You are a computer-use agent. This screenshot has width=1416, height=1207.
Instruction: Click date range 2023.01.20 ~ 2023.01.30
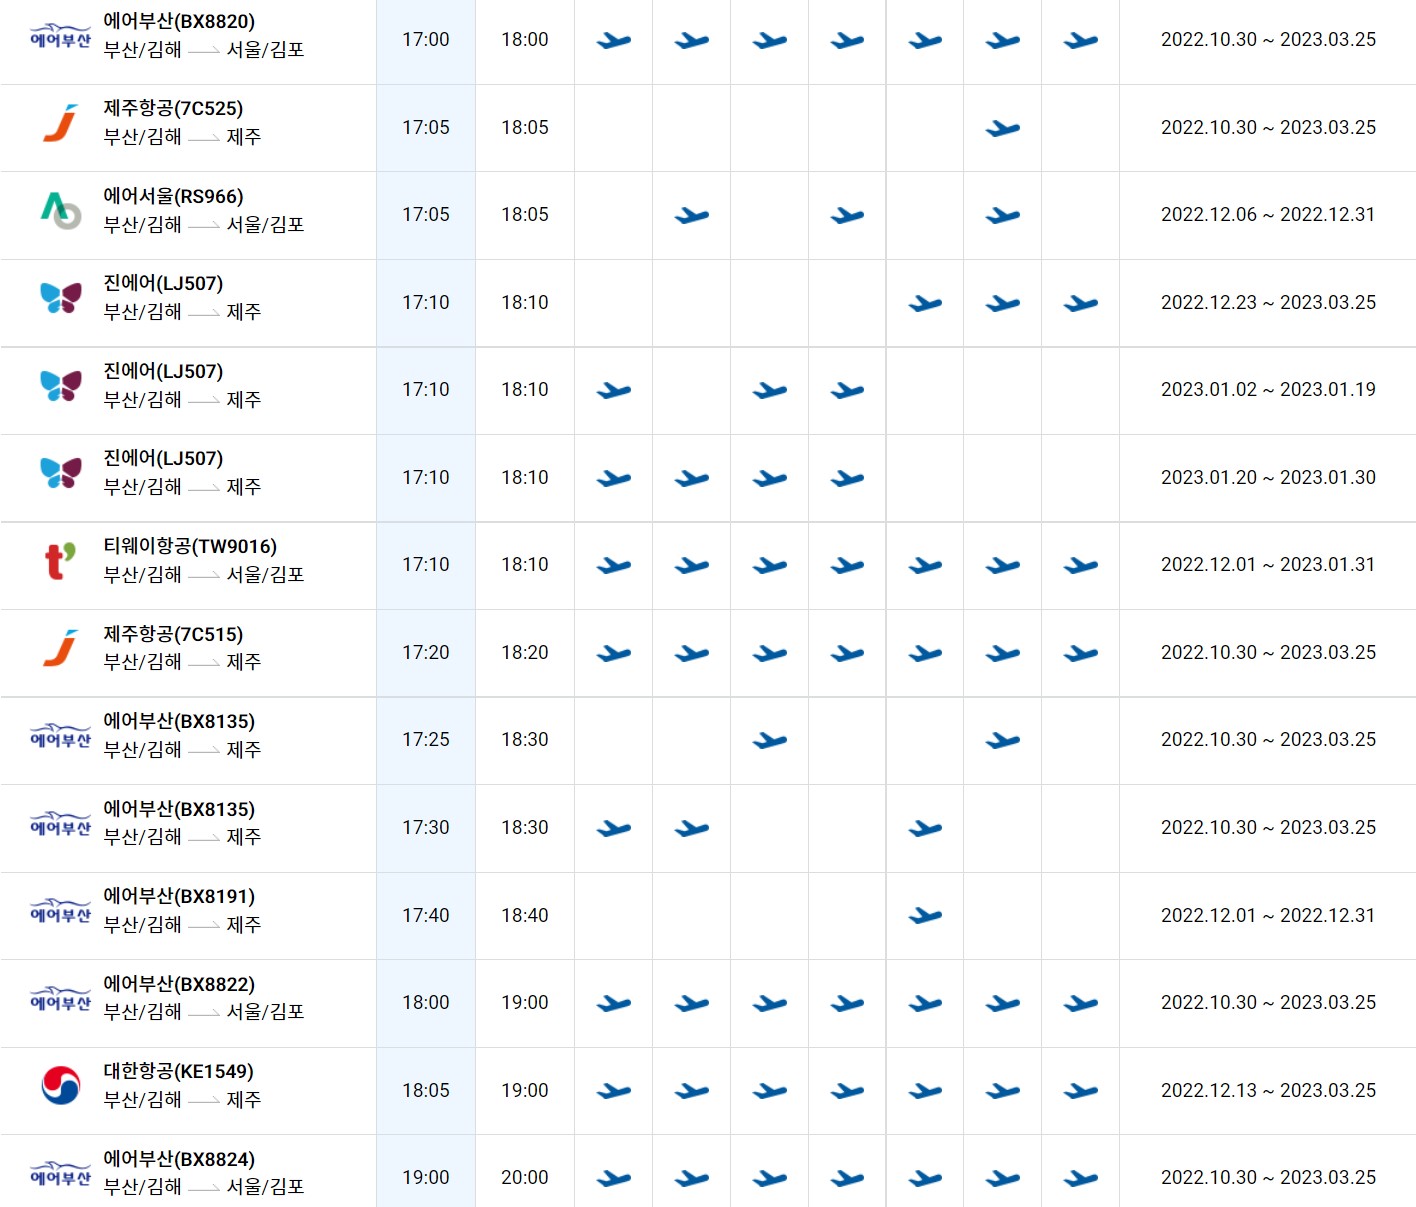click(x=1268, y=477)
